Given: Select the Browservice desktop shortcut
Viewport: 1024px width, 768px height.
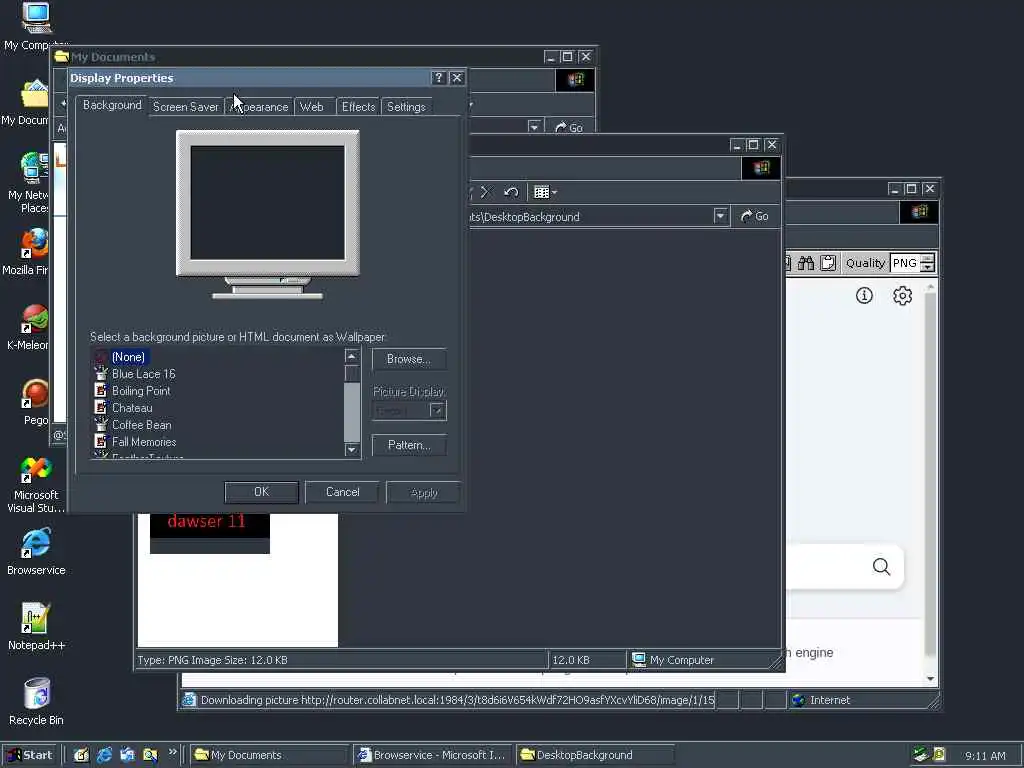Looking at the screenshot, I should tap(36, 552).
